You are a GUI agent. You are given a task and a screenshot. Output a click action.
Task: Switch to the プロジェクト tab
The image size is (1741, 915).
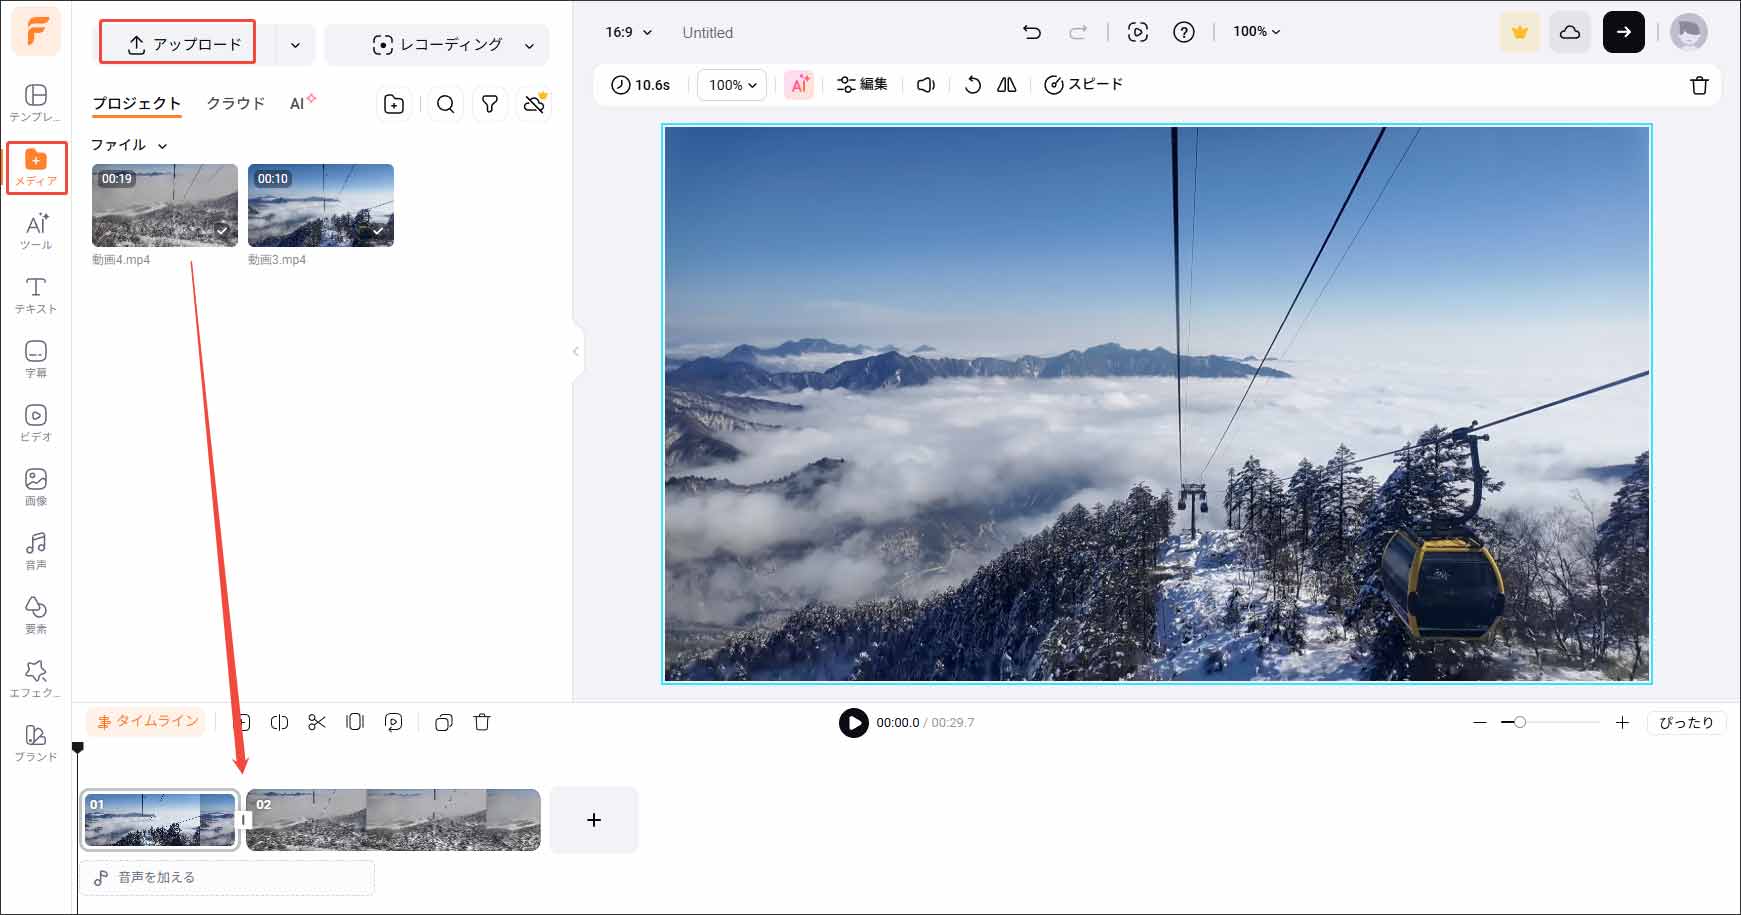[136, 103]
